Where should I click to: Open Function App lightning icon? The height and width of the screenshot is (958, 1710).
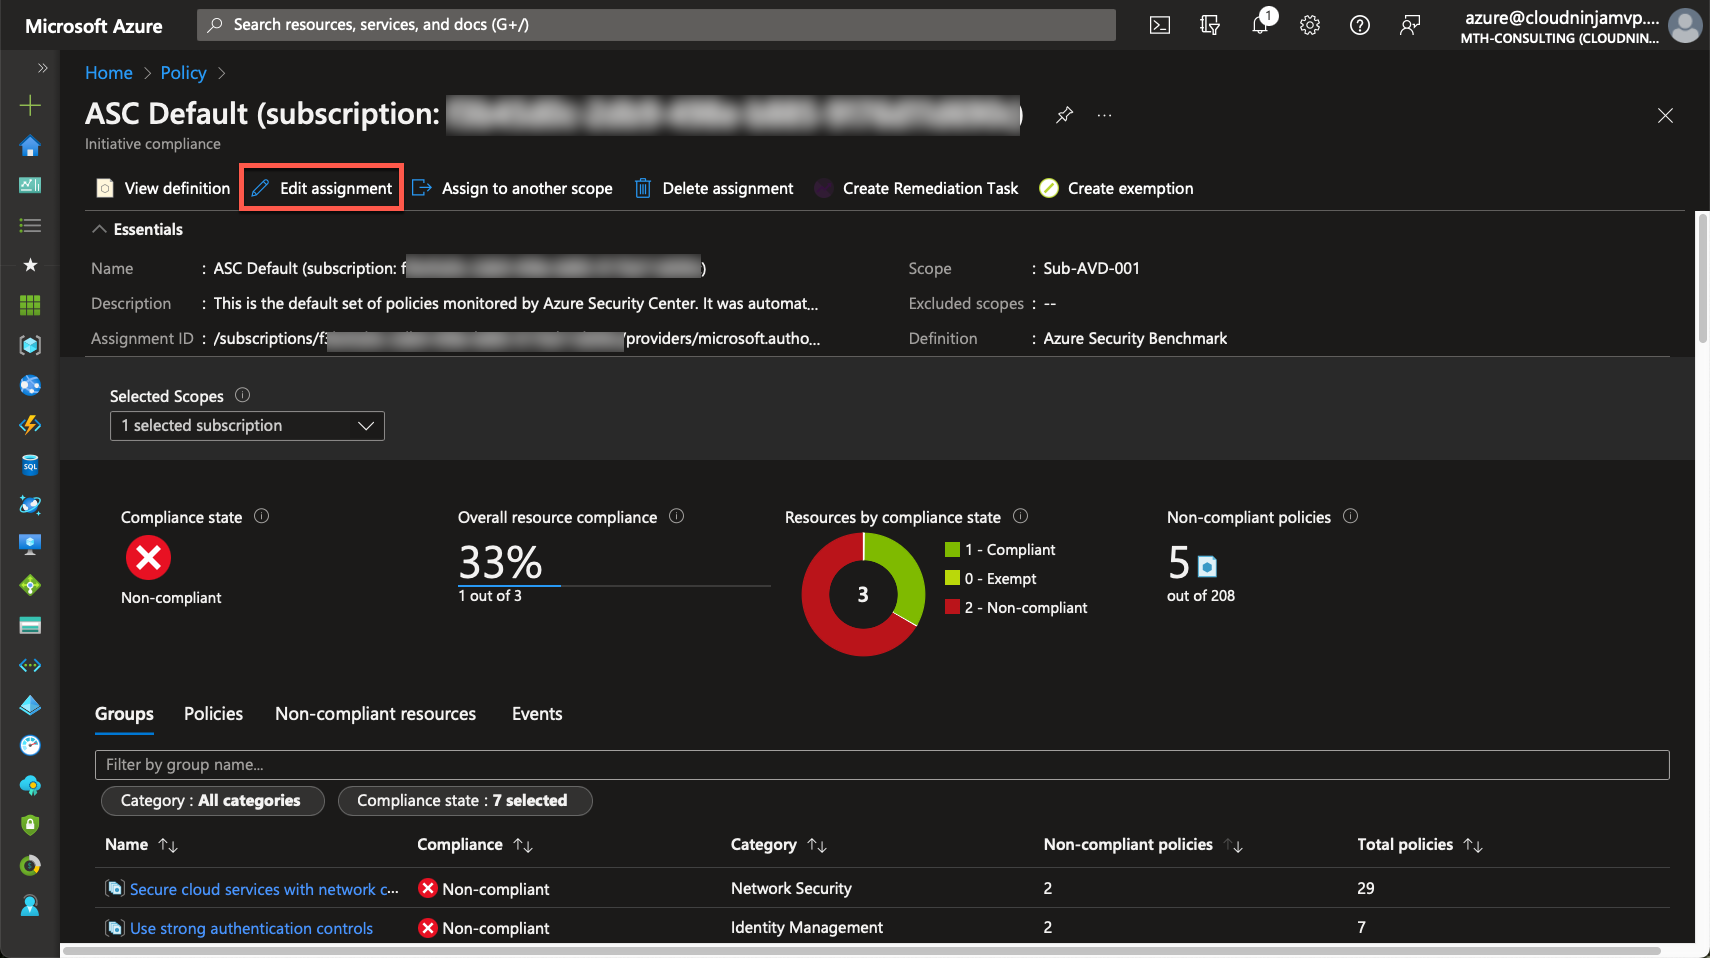[30, 425]
